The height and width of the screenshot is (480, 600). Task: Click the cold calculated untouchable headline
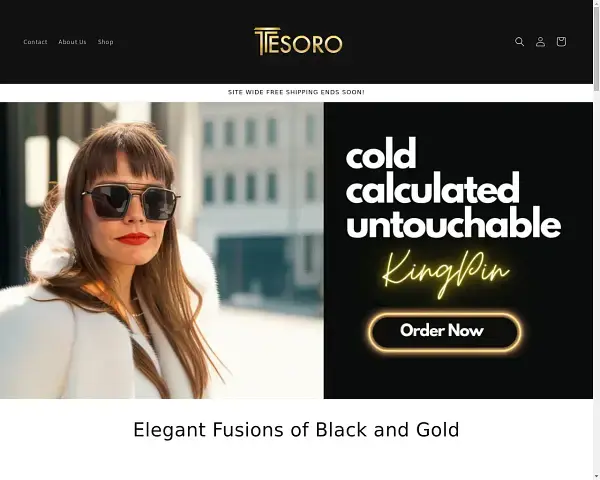pyautogui.click(x=453, y=188)
